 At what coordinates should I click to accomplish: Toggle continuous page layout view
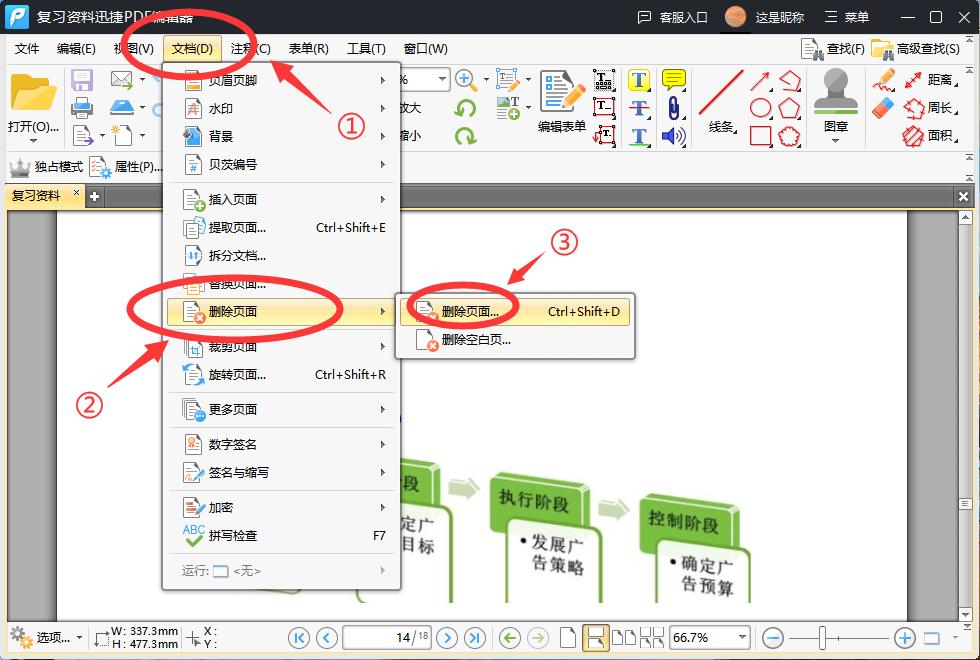(595, 638)
